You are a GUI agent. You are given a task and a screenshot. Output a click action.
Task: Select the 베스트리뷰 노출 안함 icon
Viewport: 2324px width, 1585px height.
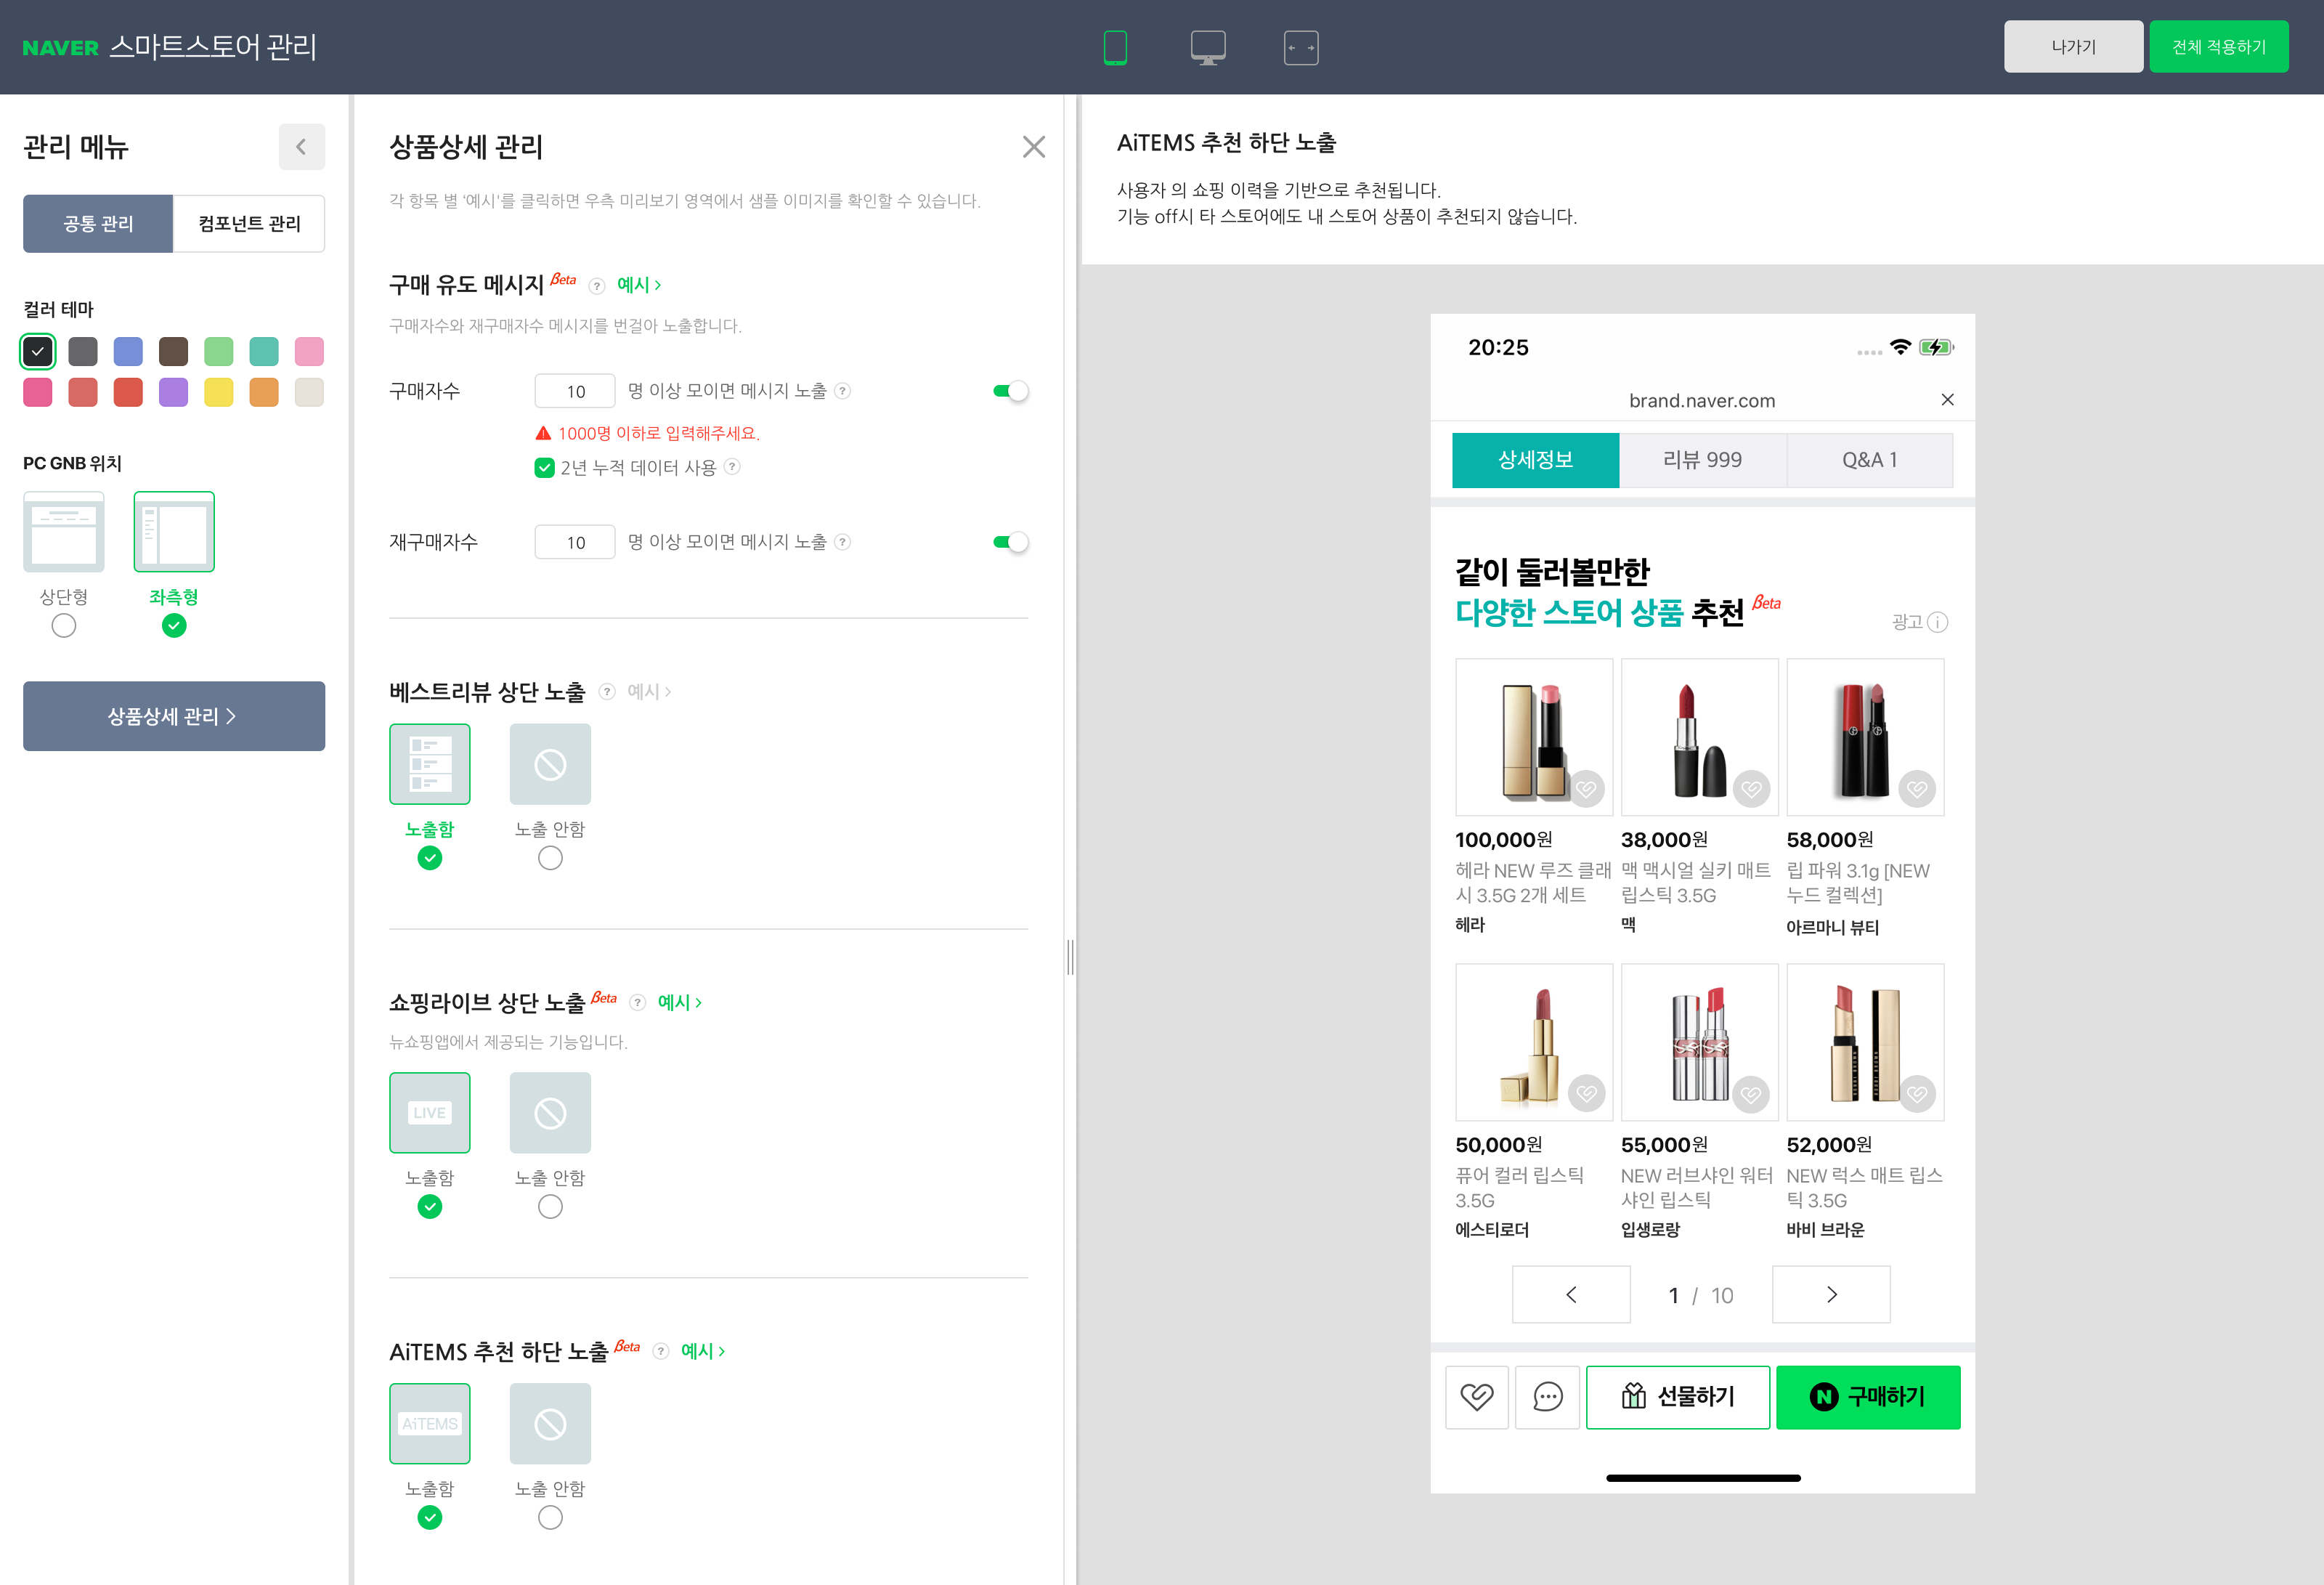click(550, 764)
